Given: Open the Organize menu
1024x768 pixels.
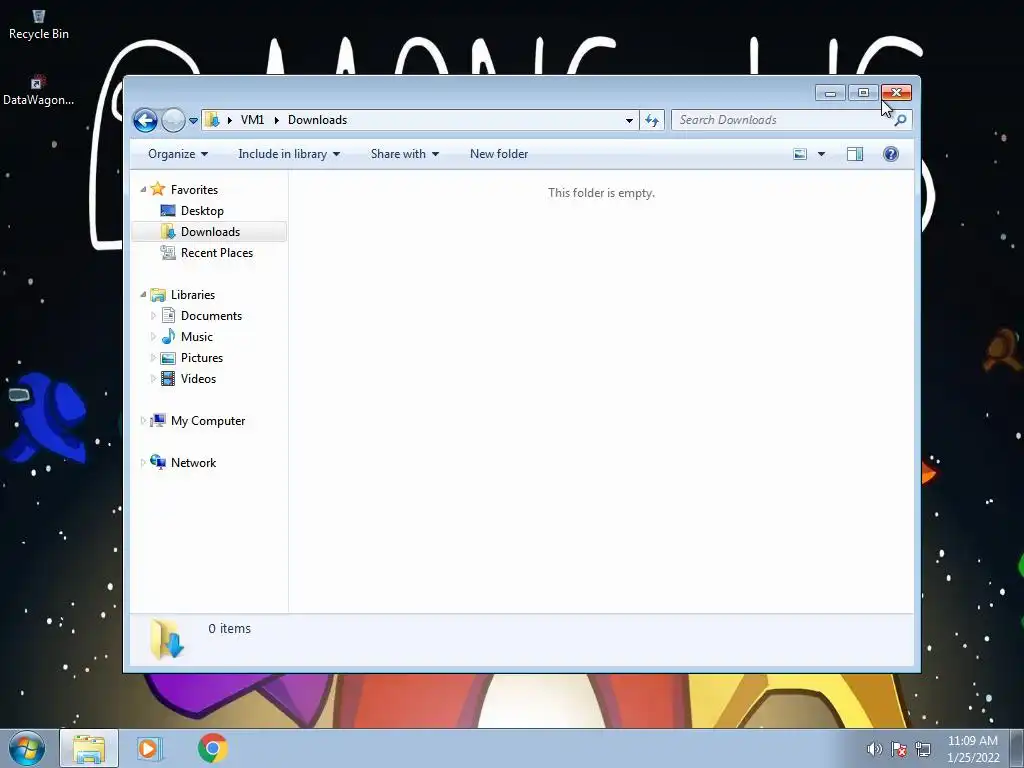Looking at the screenshot, I should point(178,154).
